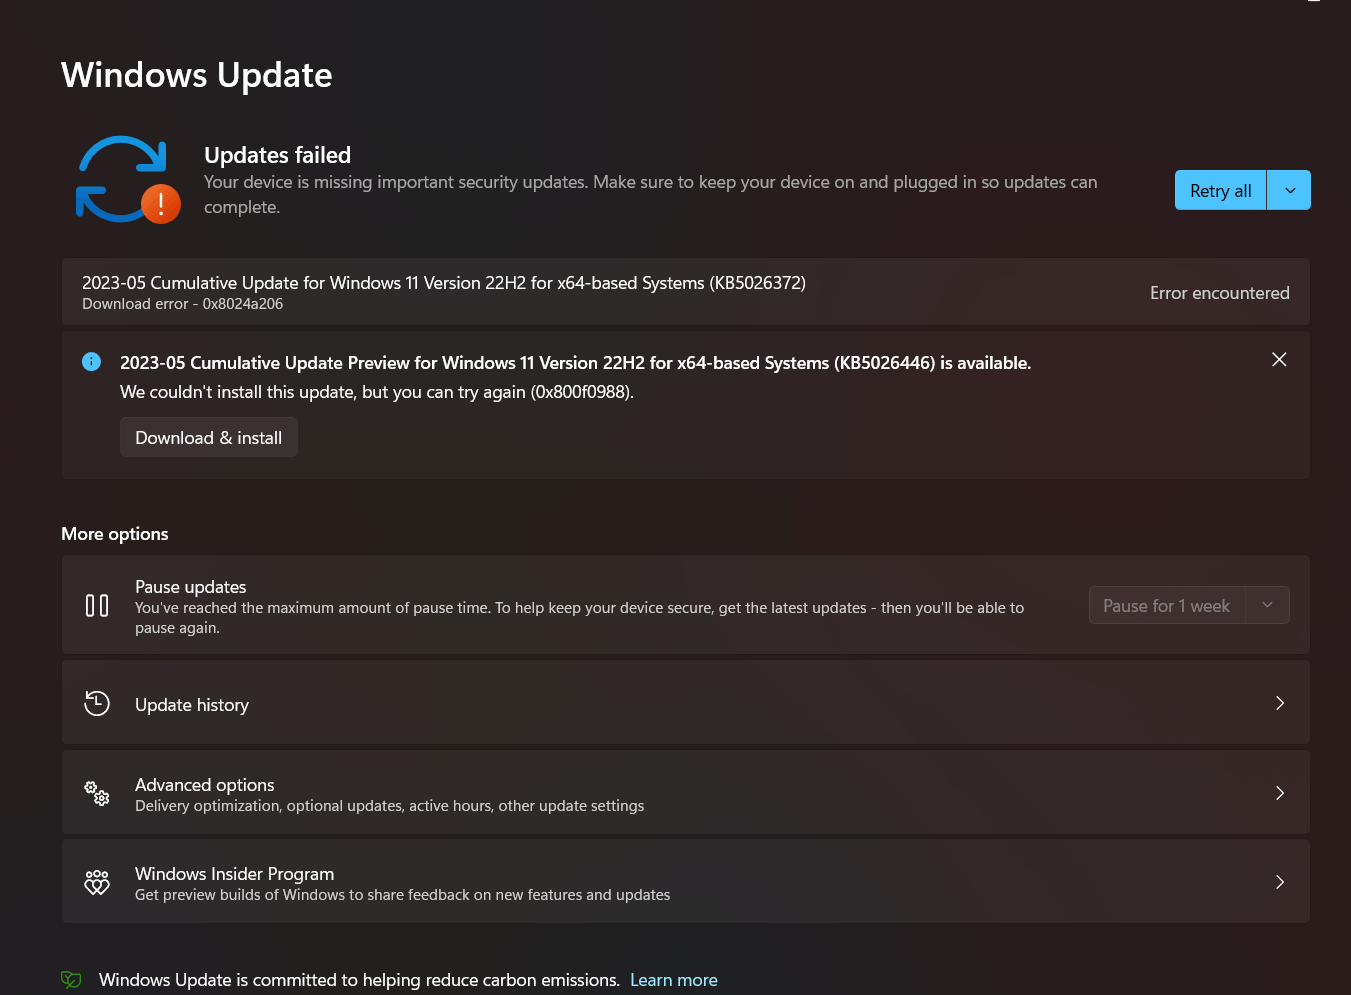Click the carbon emissions commitment text
Viewport: 1351px width, 995px height.
pyautogui.click(x=360, y=980)
